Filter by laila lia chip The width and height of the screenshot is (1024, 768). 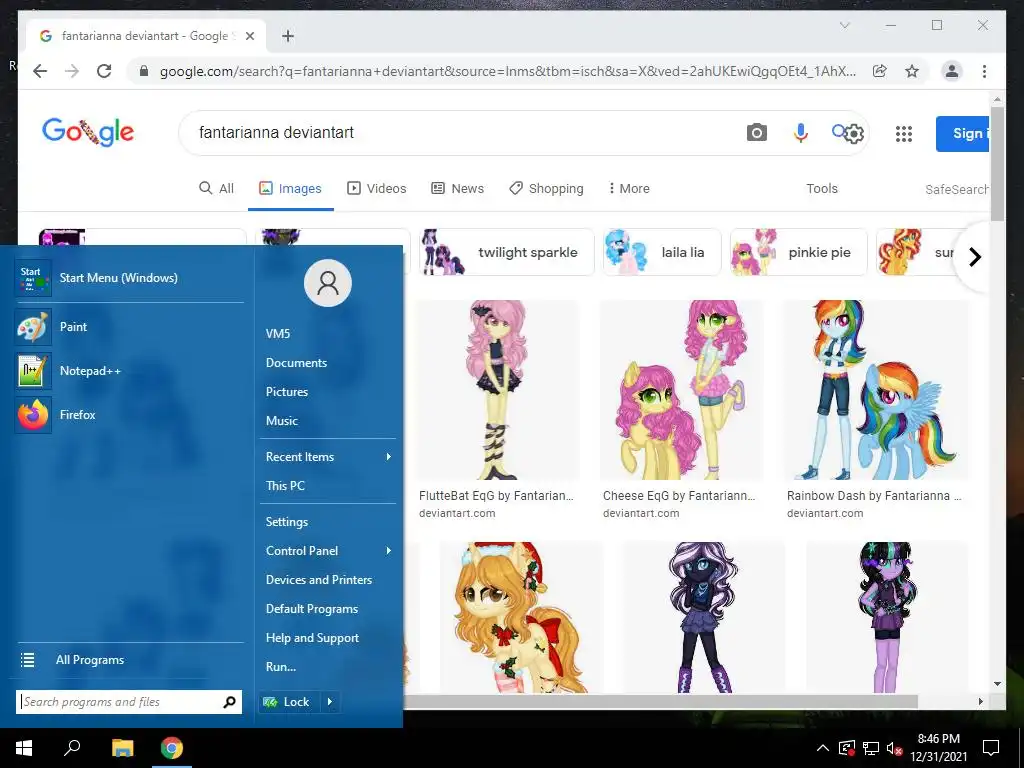(x=662, y=252)
